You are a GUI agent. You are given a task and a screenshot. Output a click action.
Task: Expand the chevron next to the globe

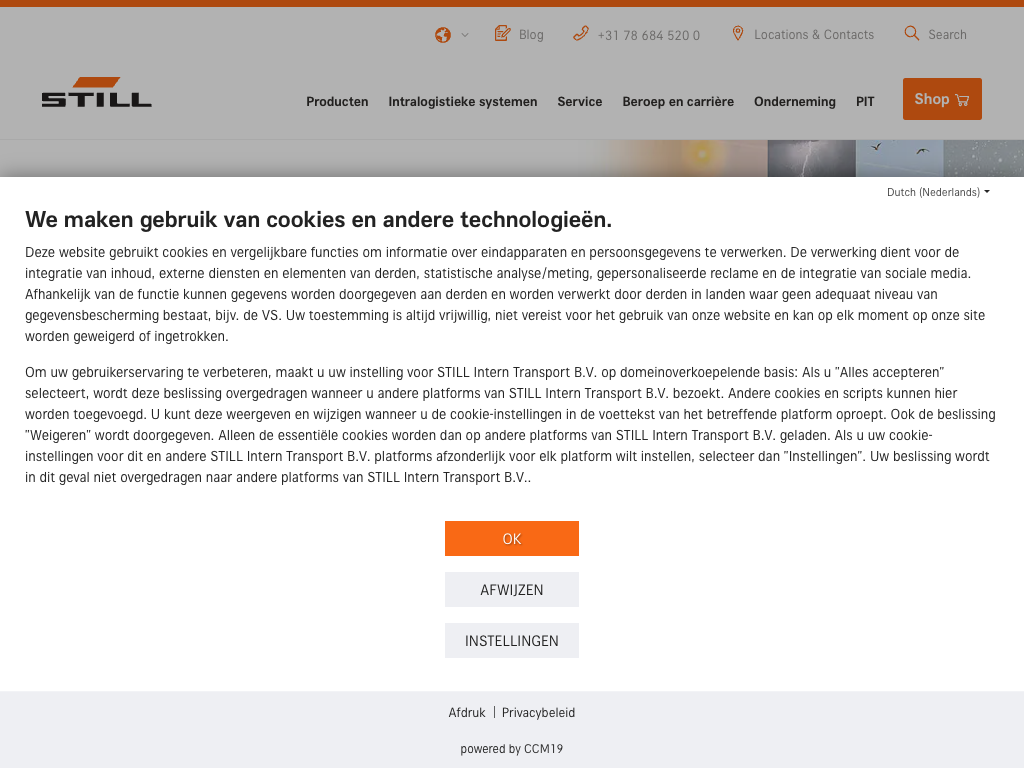(x=465, y=35)
